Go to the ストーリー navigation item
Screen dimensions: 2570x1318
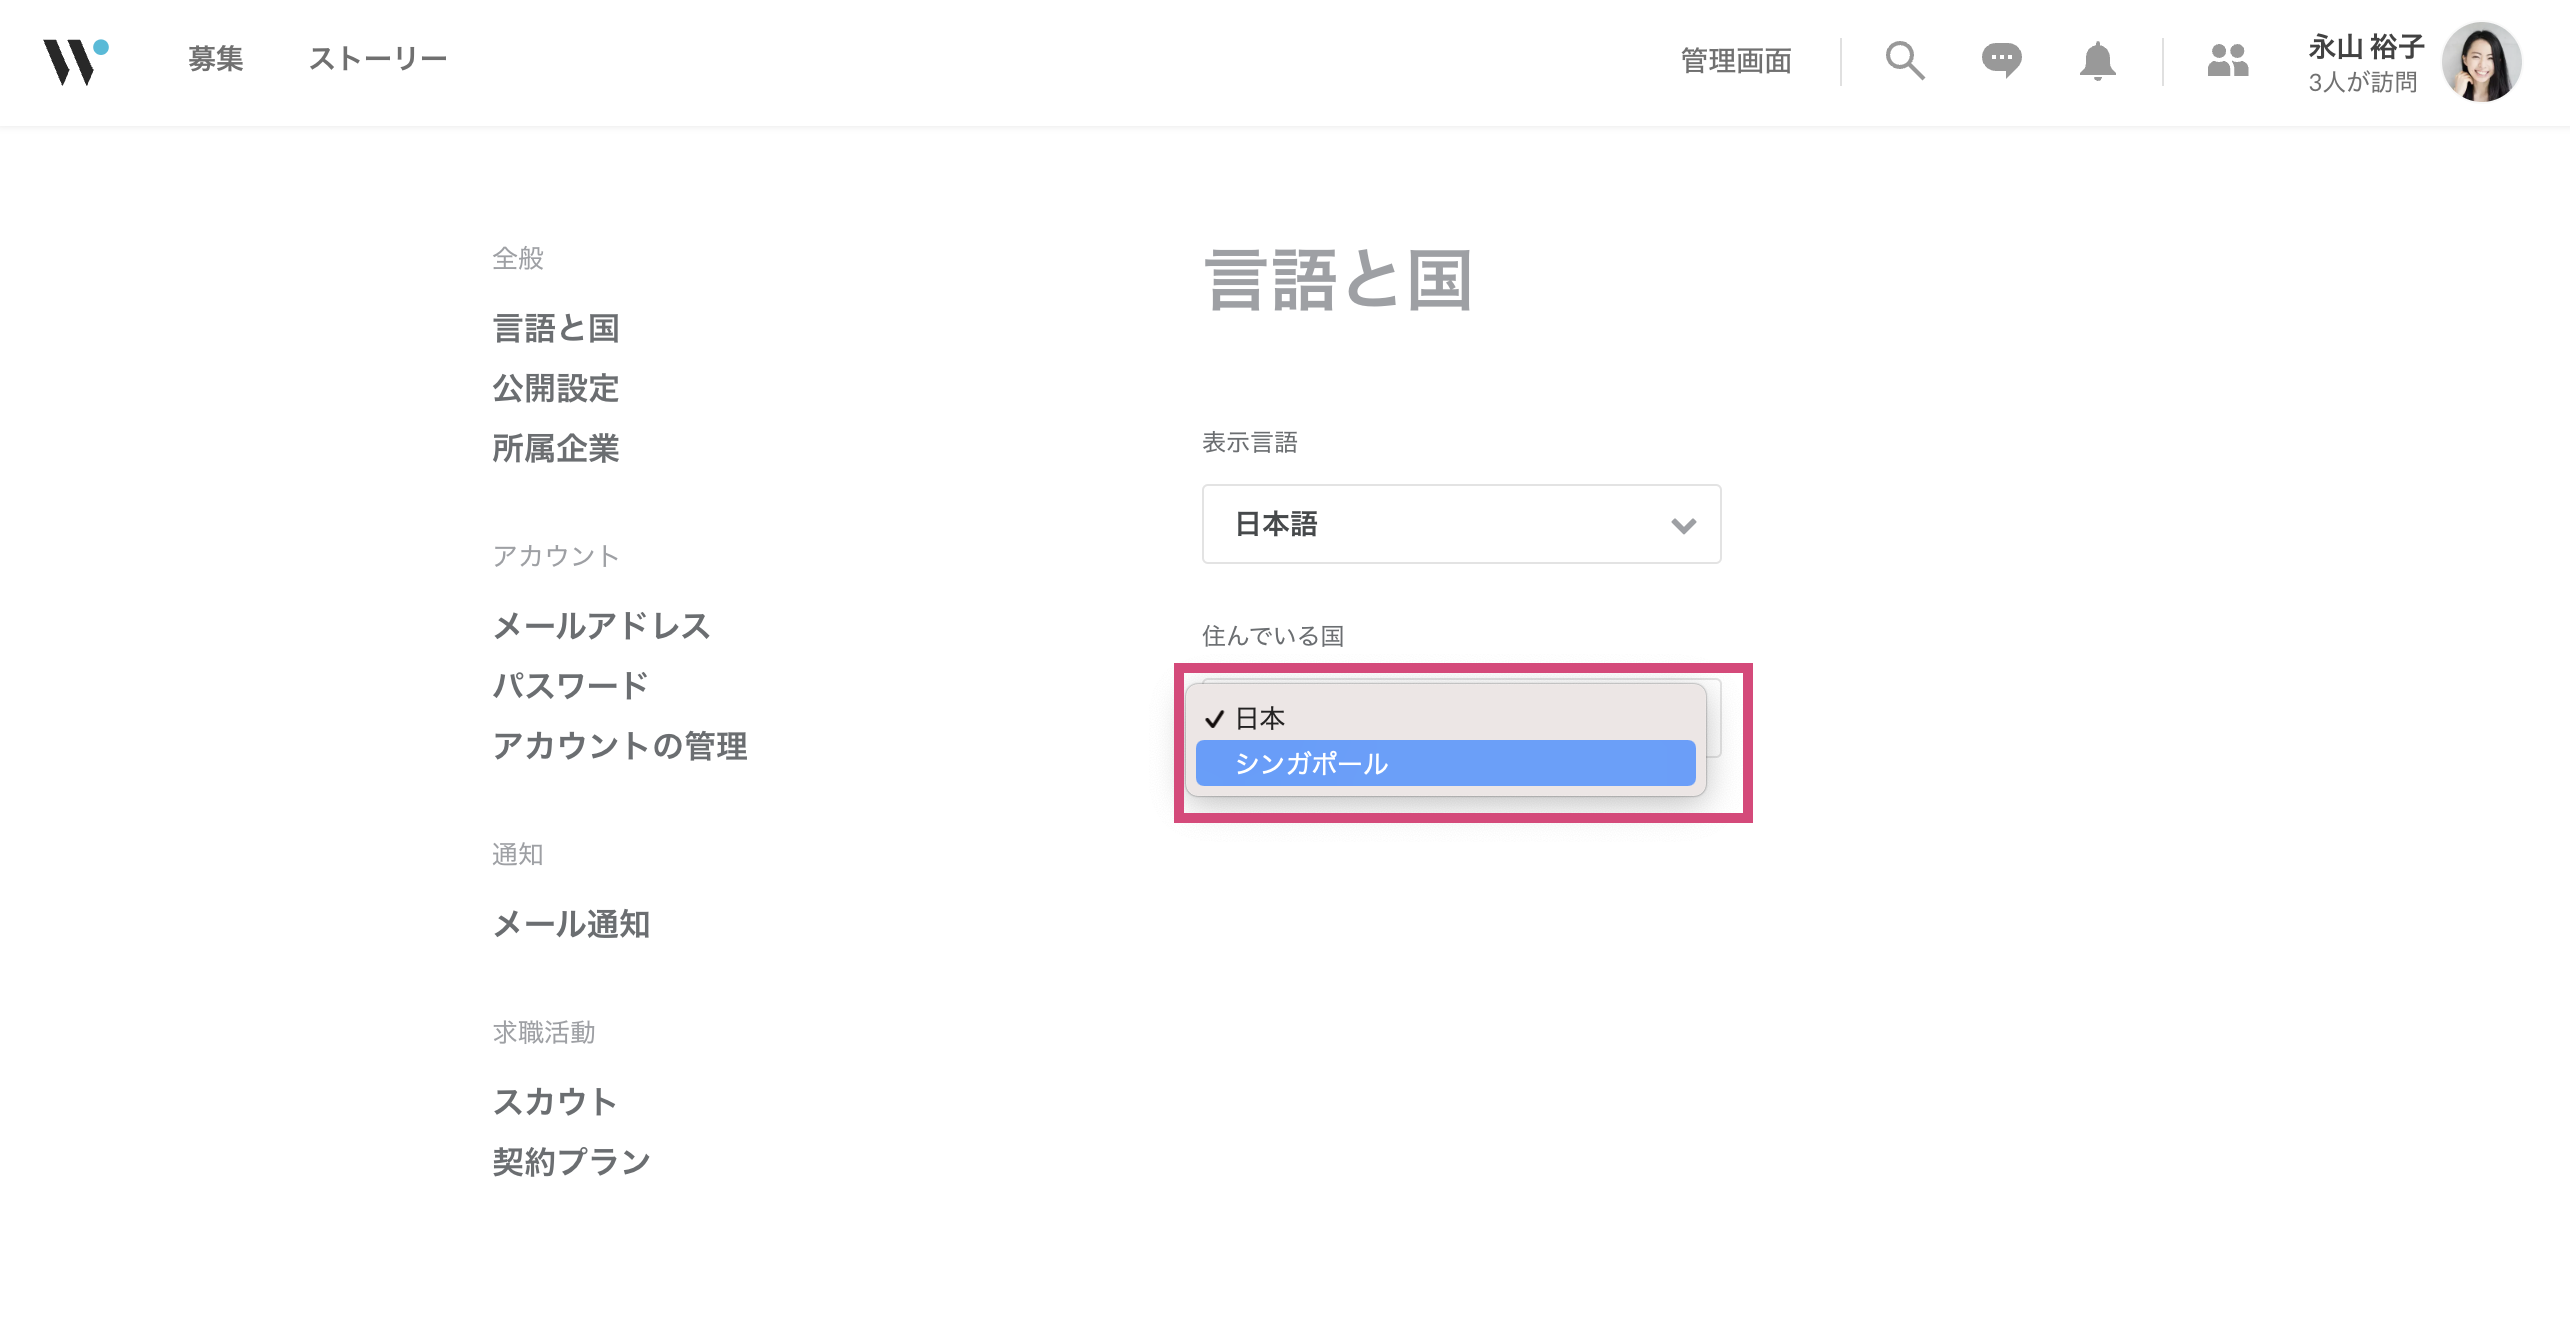[x=378, y=59]
